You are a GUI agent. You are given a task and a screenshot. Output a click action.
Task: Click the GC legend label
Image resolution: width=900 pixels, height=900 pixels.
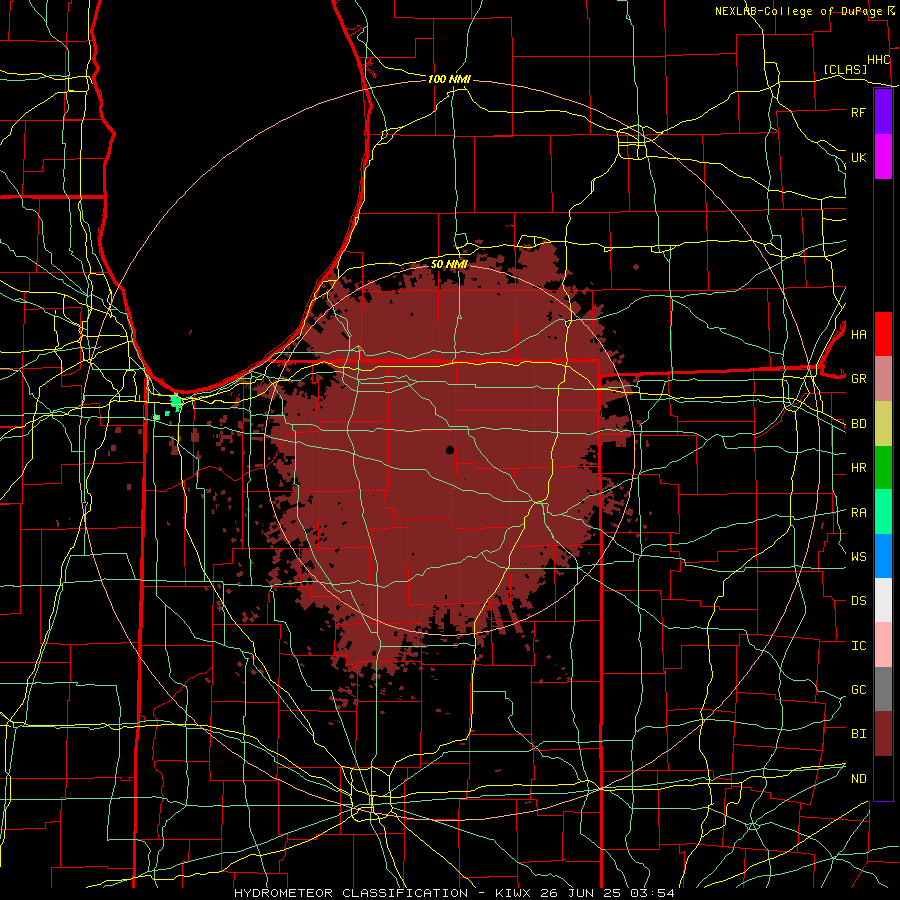859,690
